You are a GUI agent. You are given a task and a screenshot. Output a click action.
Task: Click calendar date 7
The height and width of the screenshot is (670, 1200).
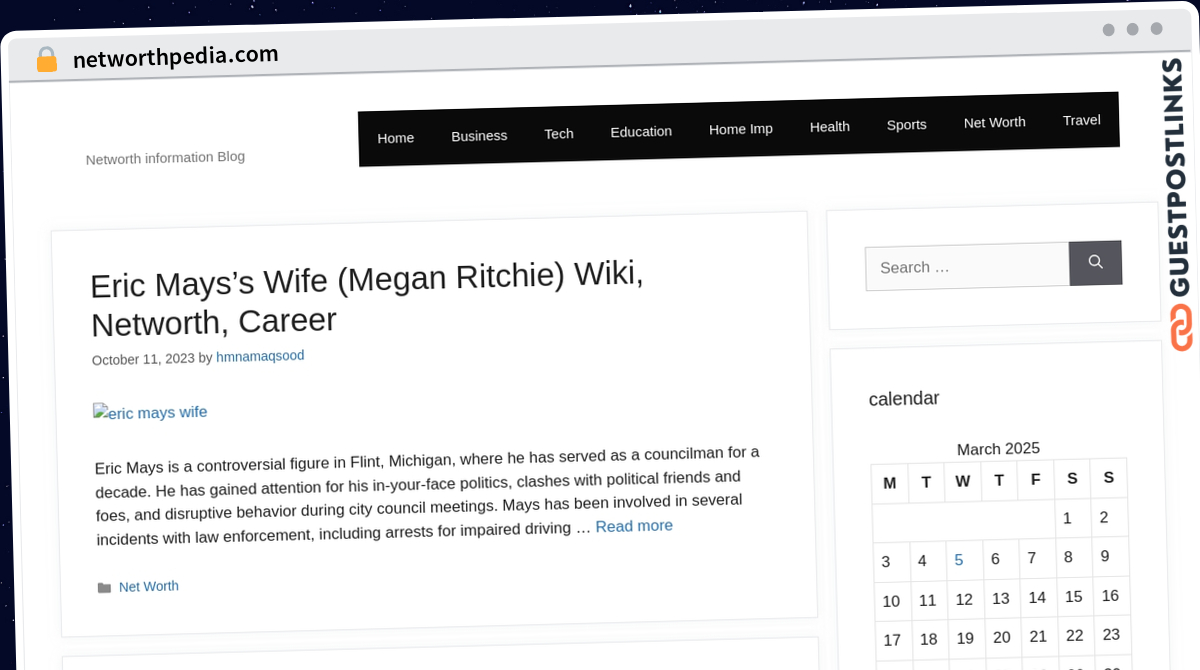(x=1032, y=558)
